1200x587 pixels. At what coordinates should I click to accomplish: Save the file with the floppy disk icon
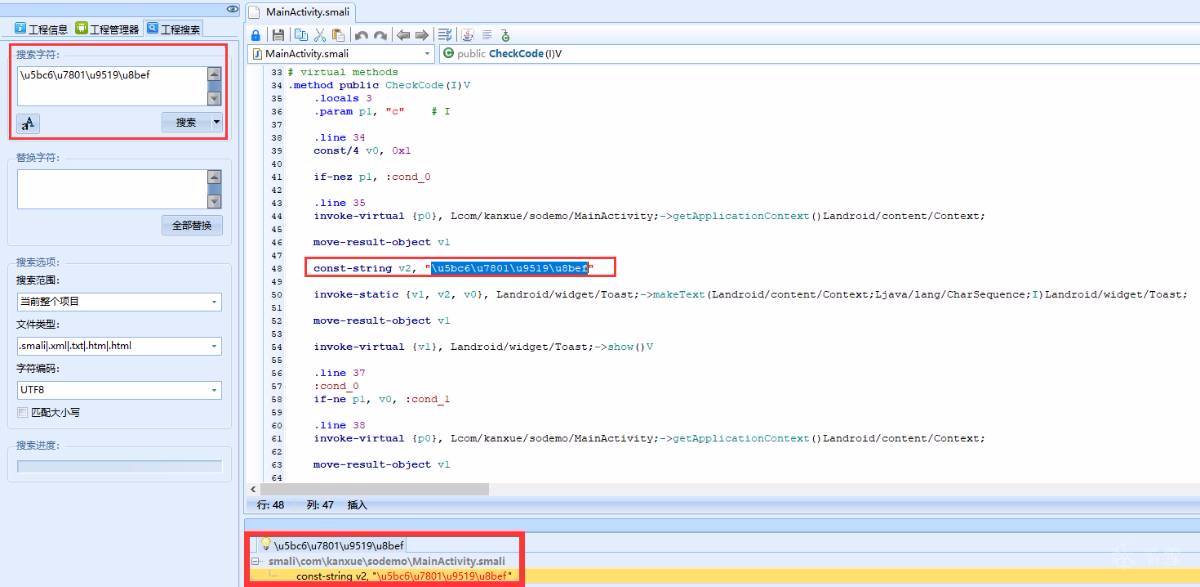click(x=278, y=35)
